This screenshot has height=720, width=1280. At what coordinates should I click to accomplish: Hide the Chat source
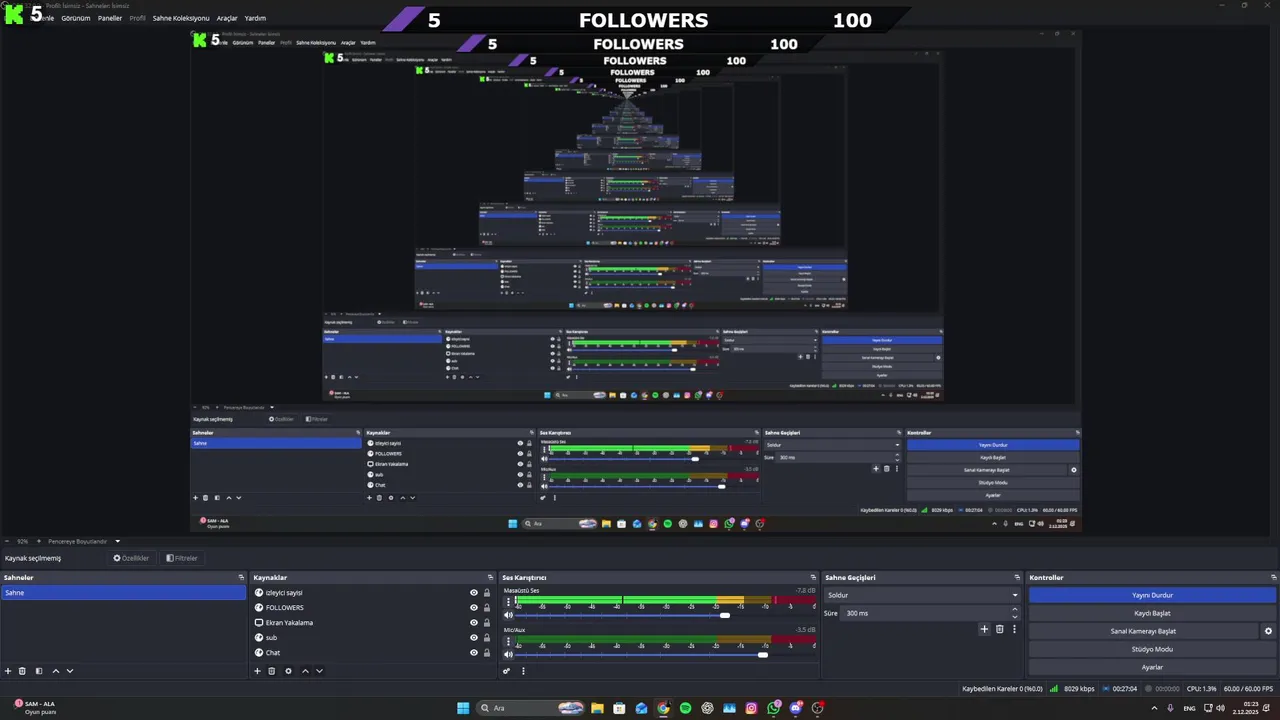(x=474, y=653)
